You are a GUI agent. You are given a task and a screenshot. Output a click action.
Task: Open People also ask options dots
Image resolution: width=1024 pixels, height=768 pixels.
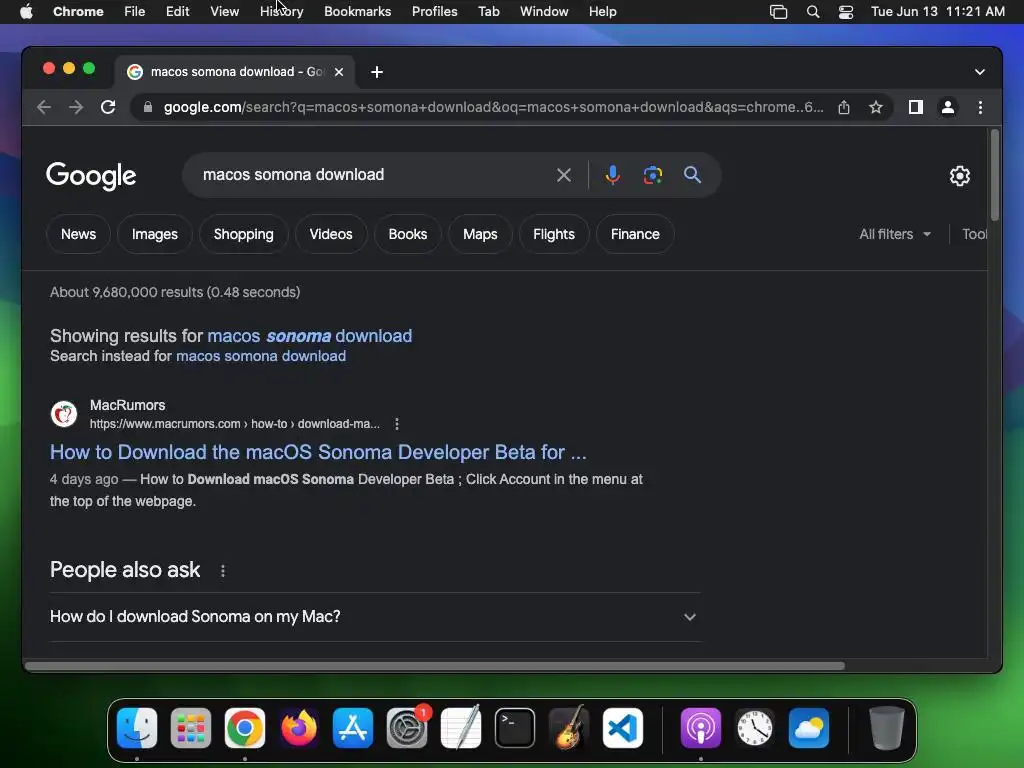pos(223,571)
